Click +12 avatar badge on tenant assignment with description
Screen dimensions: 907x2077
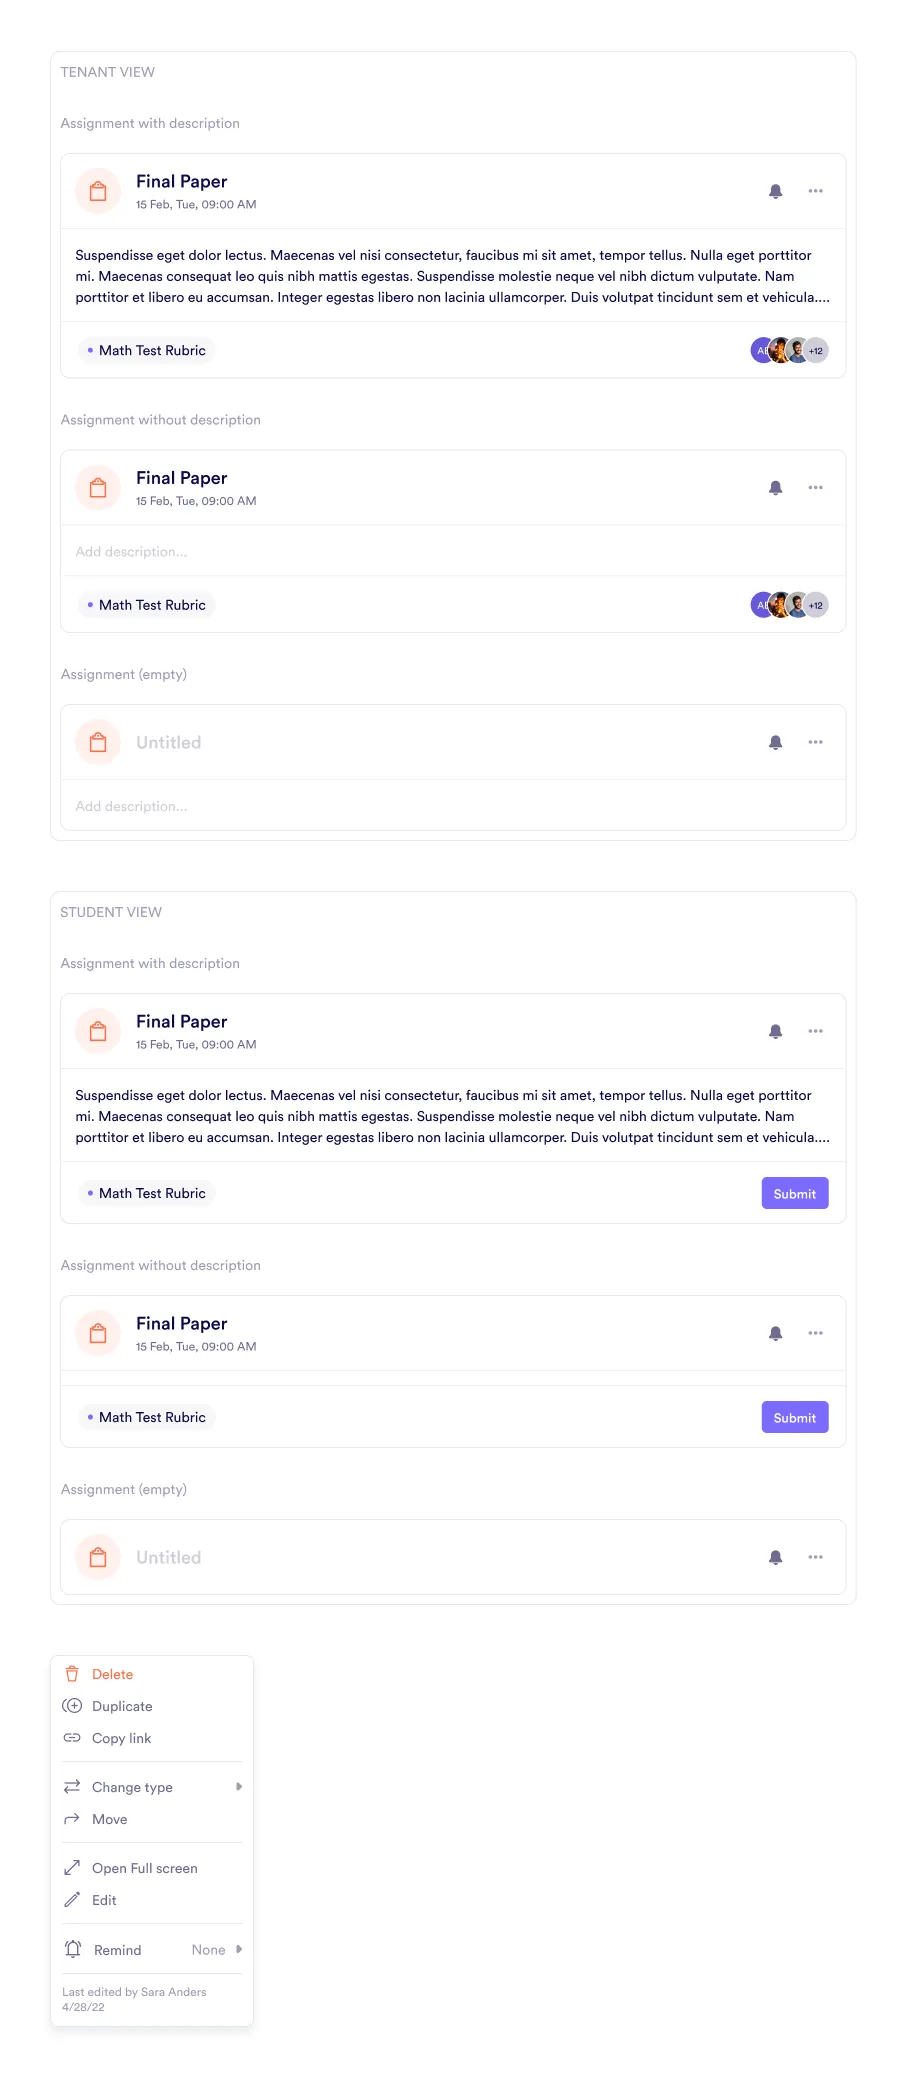coord(817,351)
